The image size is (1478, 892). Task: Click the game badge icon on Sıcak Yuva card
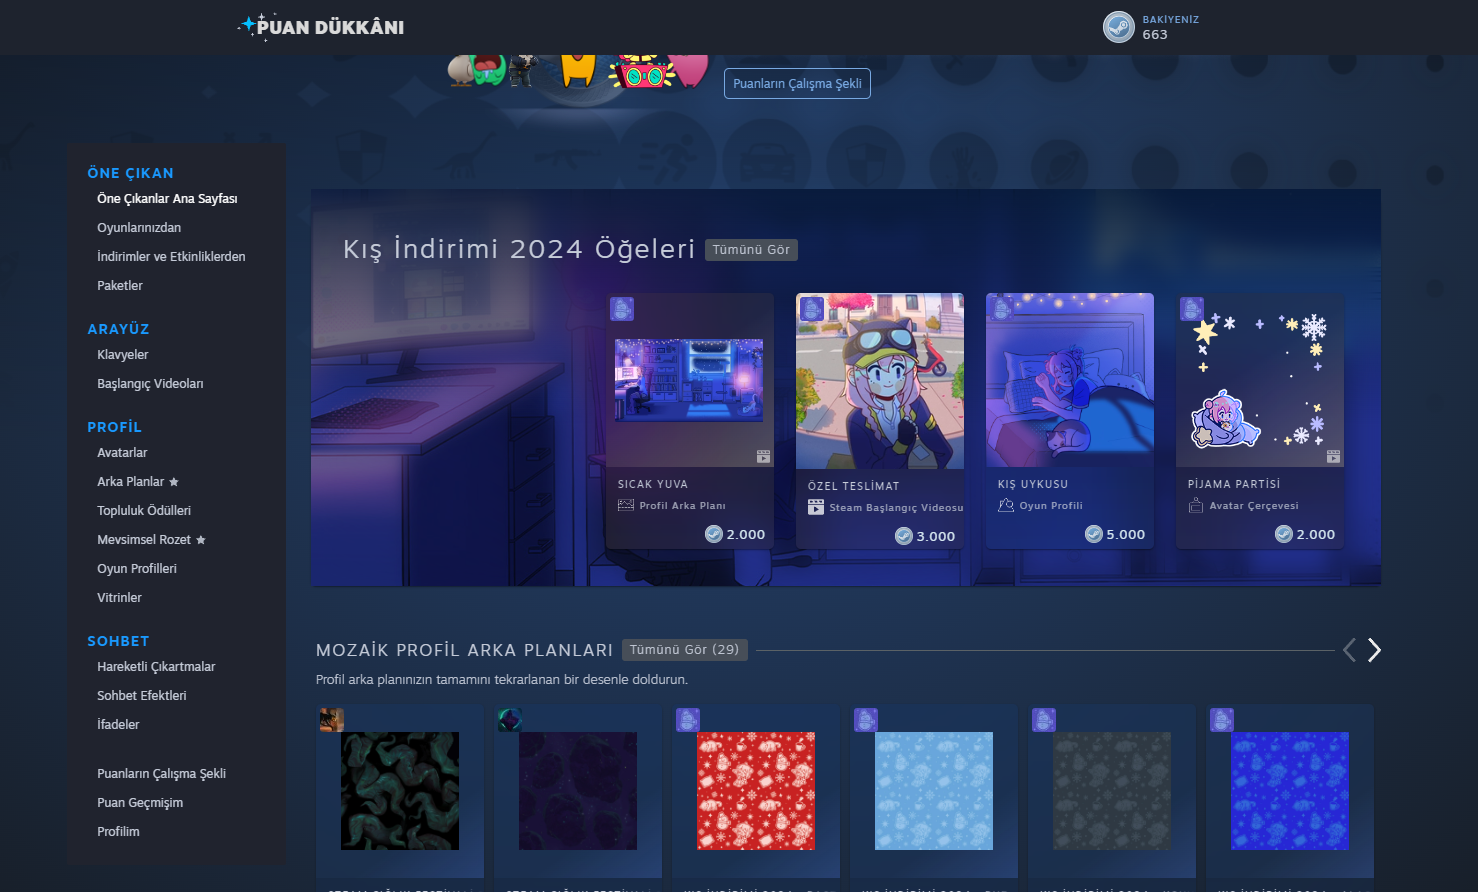pos(622,309)
